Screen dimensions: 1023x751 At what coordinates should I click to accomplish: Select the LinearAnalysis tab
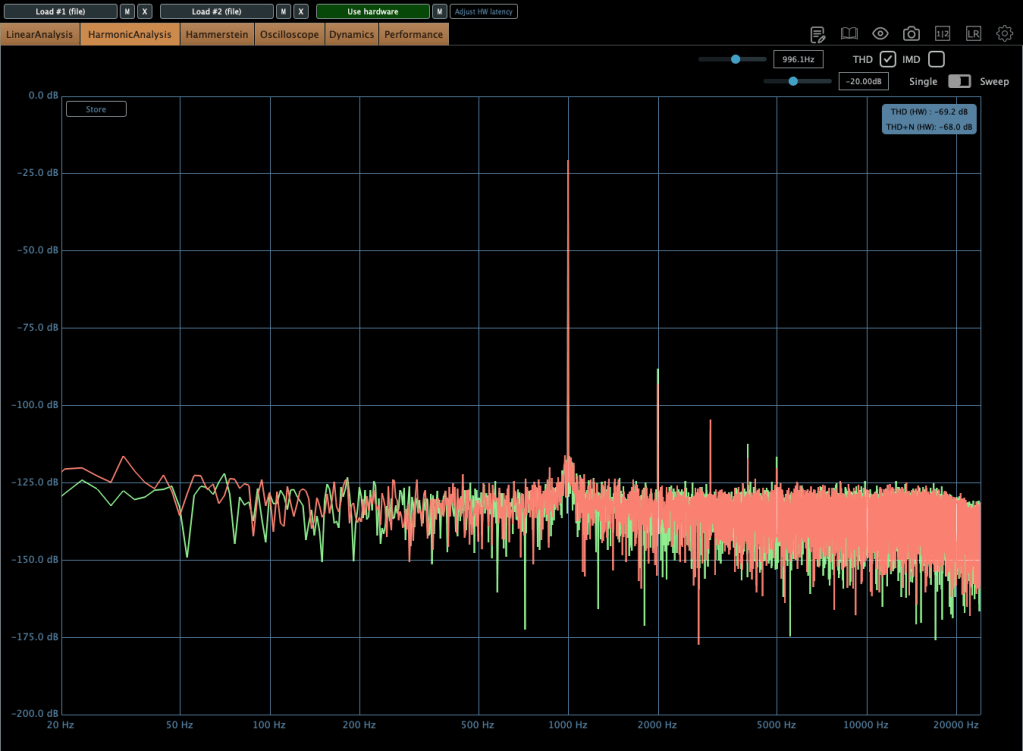pyautogui.click(x=40, y=35)
